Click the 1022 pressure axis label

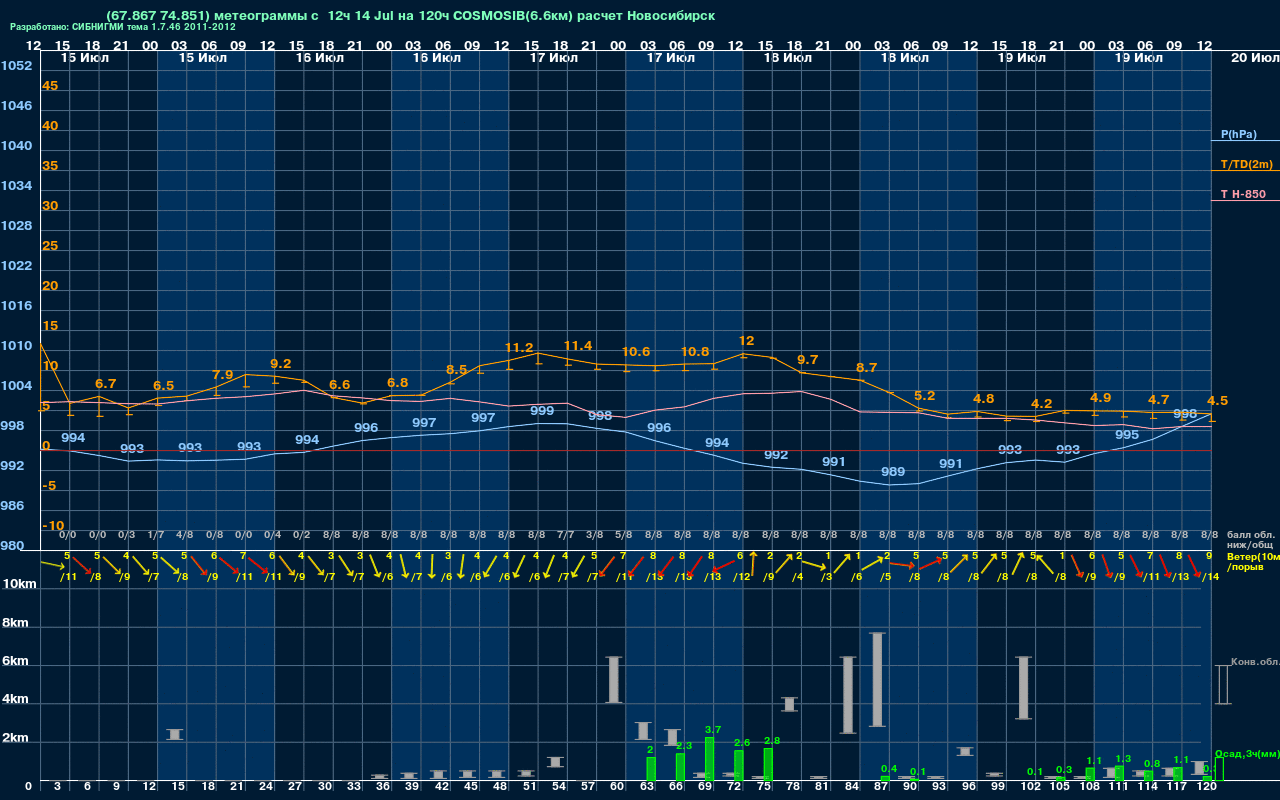pyautogui.click(x=16, y=266)
